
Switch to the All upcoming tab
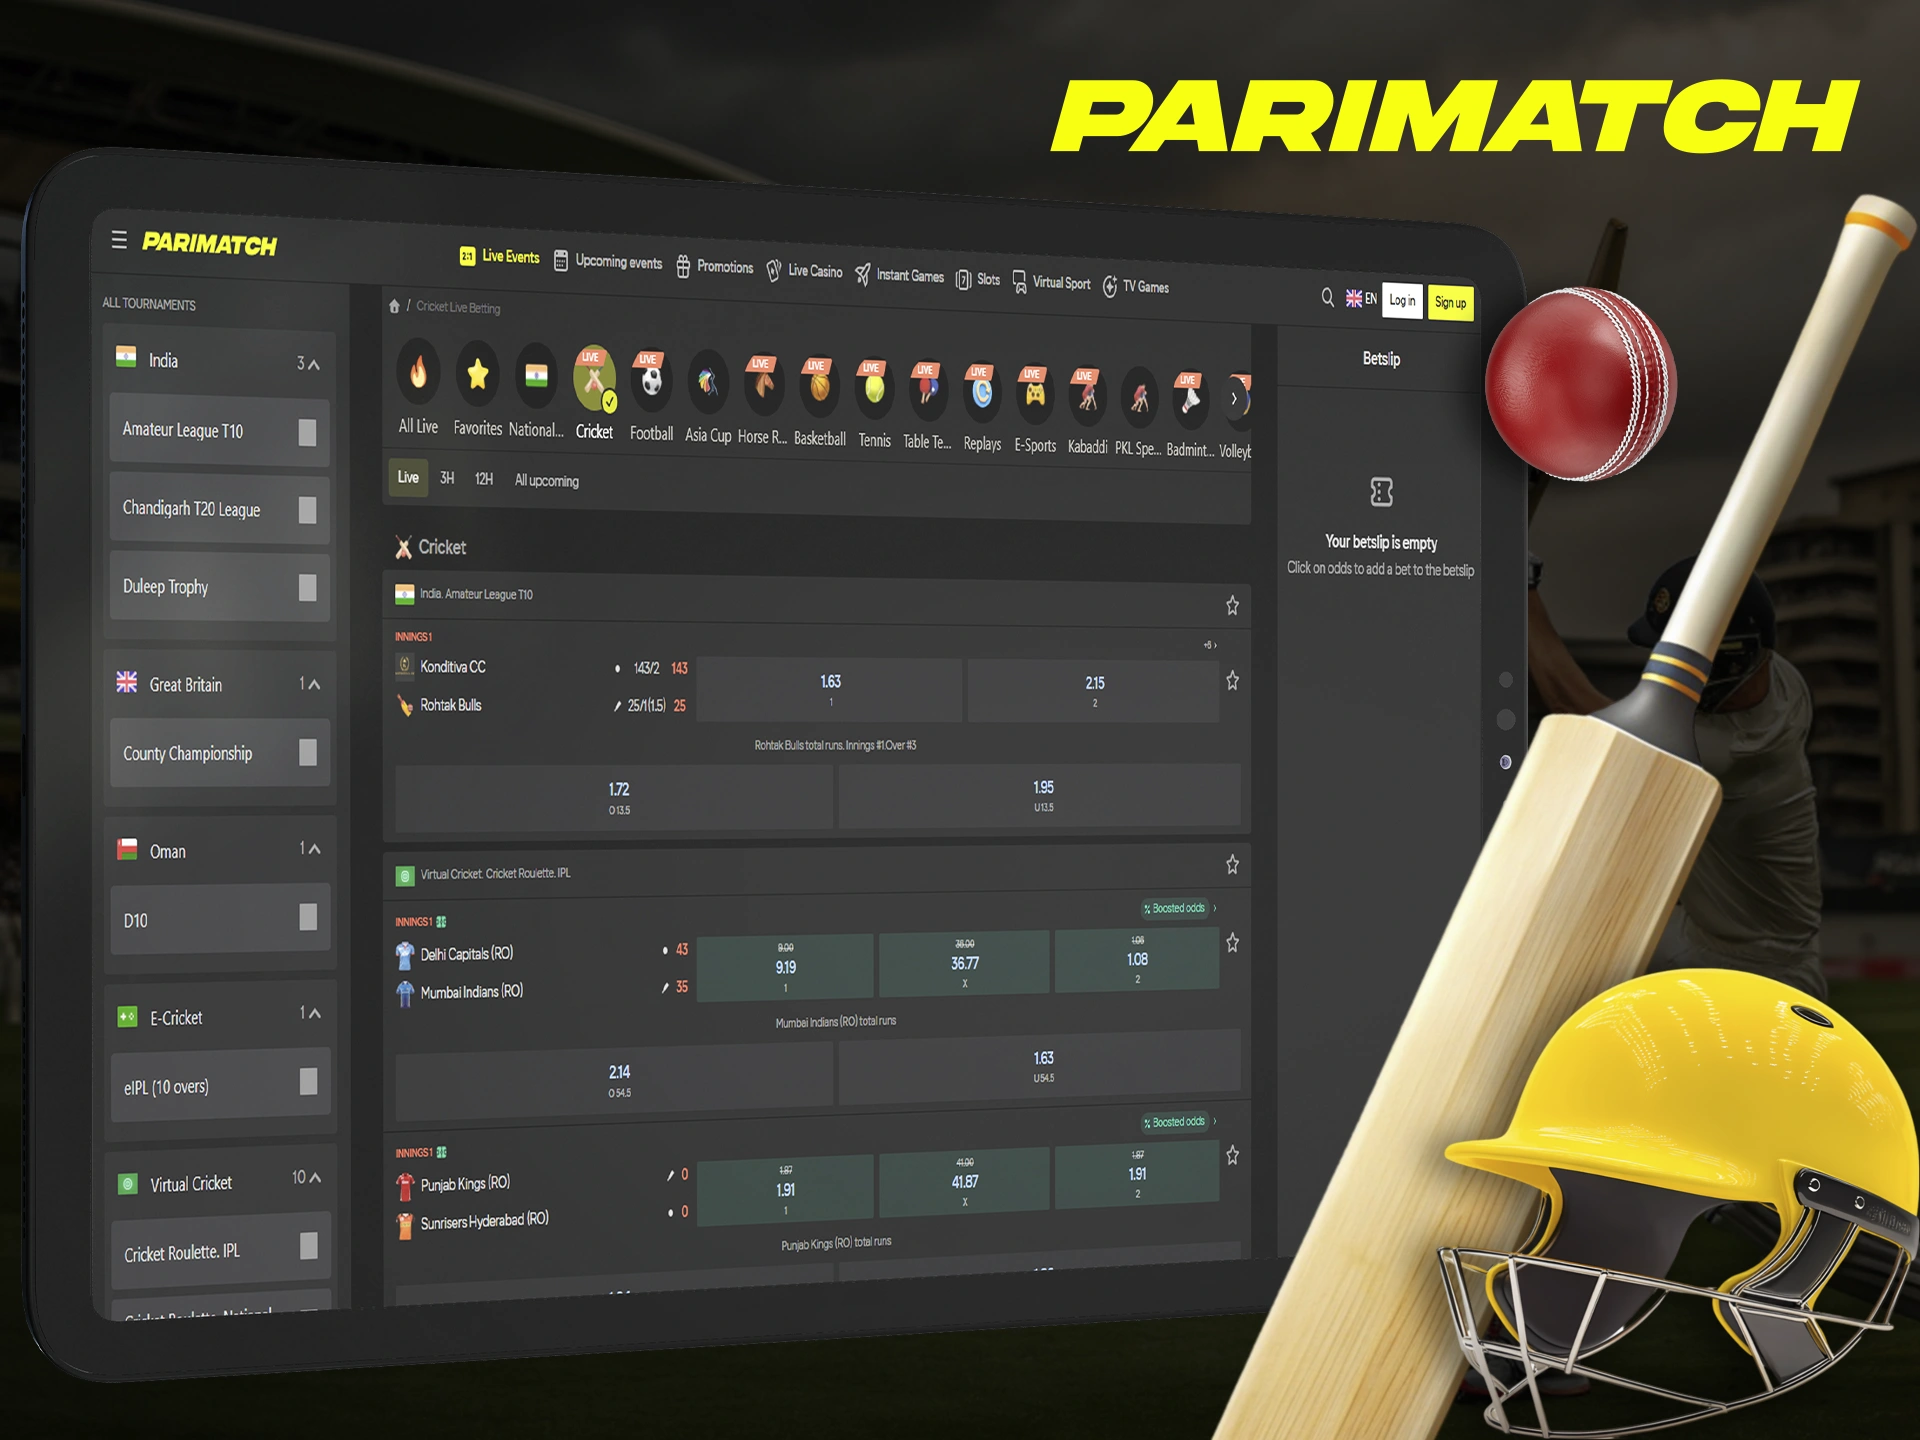tap(546, 480)
